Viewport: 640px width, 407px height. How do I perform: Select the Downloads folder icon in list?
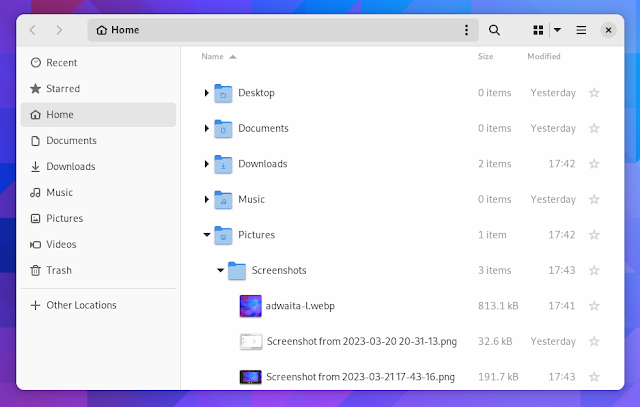pyautogui.click(x=223, y=165)
